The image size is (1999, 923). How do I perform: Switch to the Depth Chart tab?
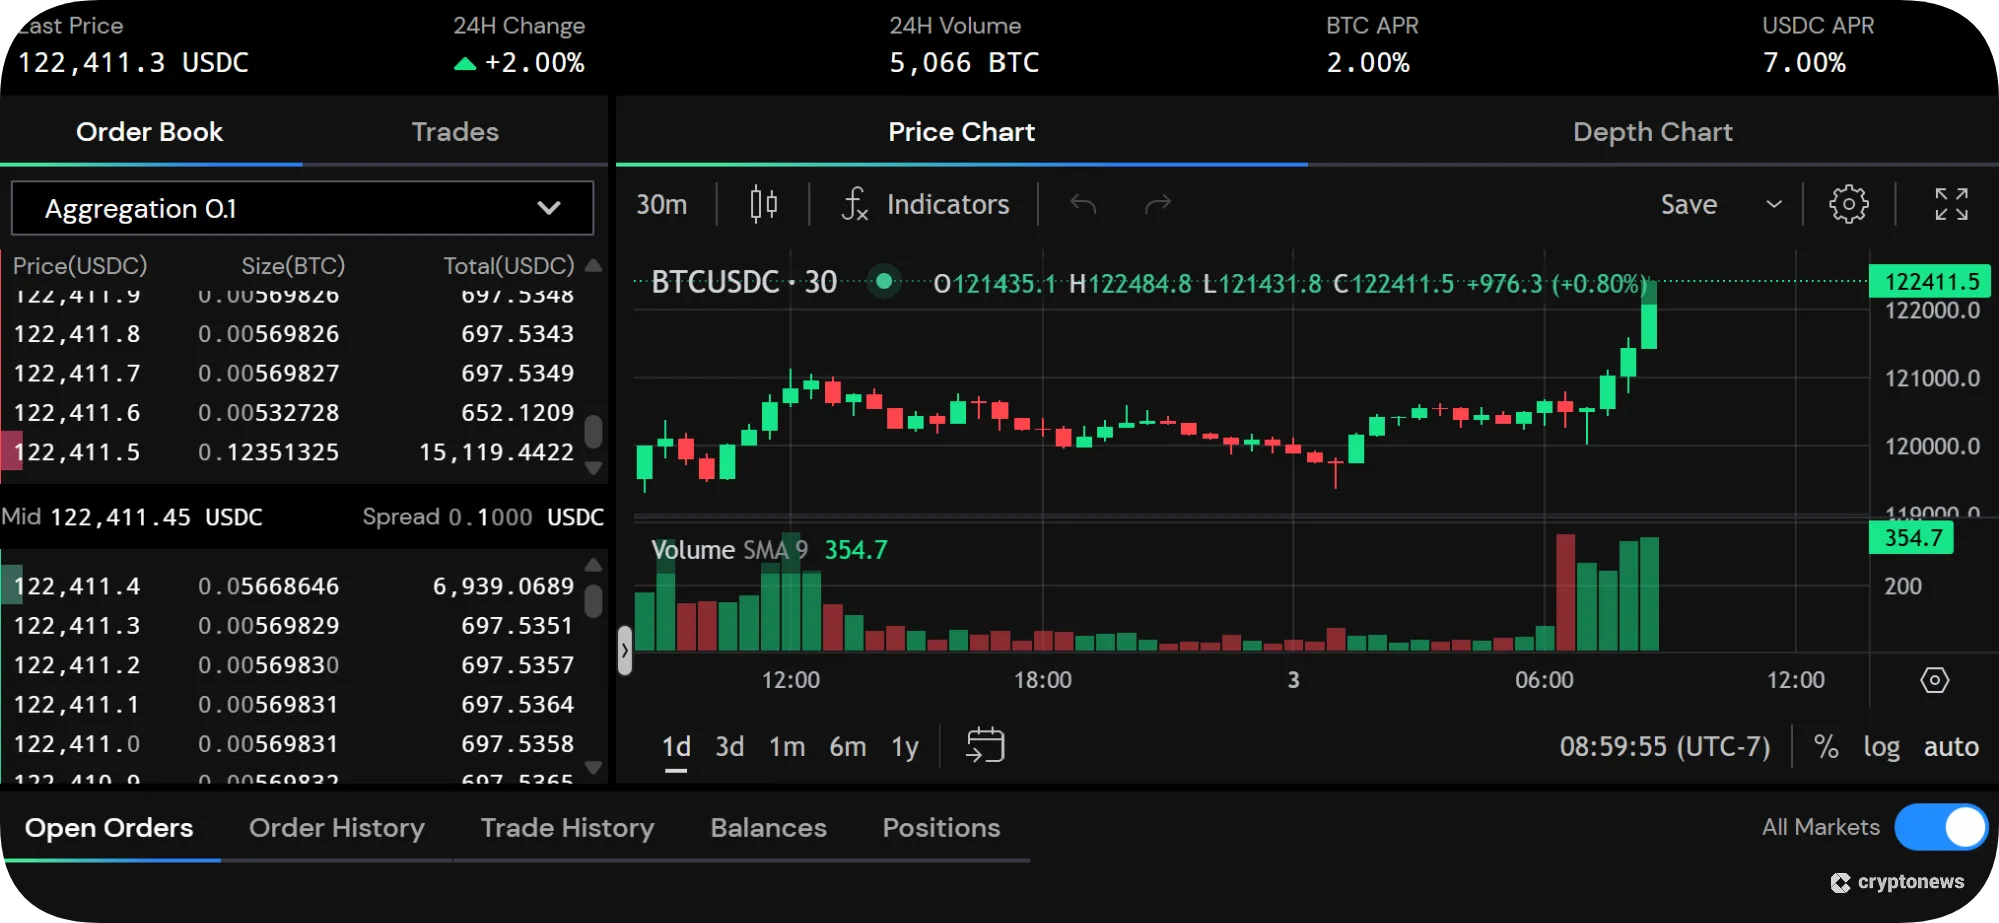(x=1652, y=132)
